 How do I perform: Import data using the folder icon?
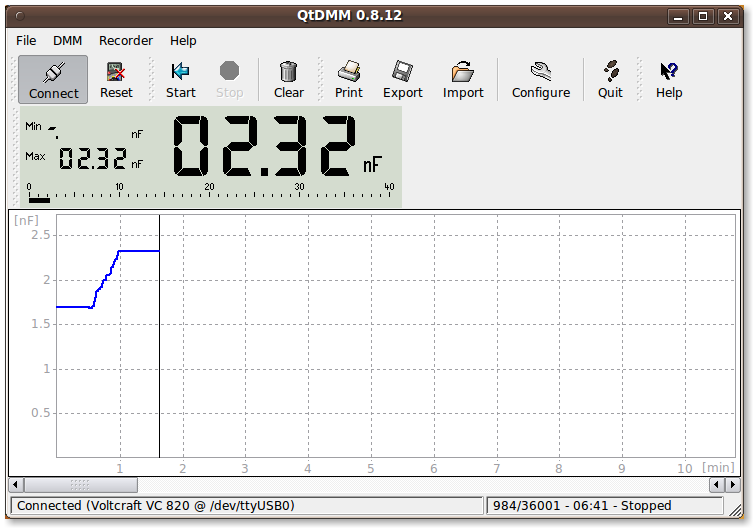463,79
